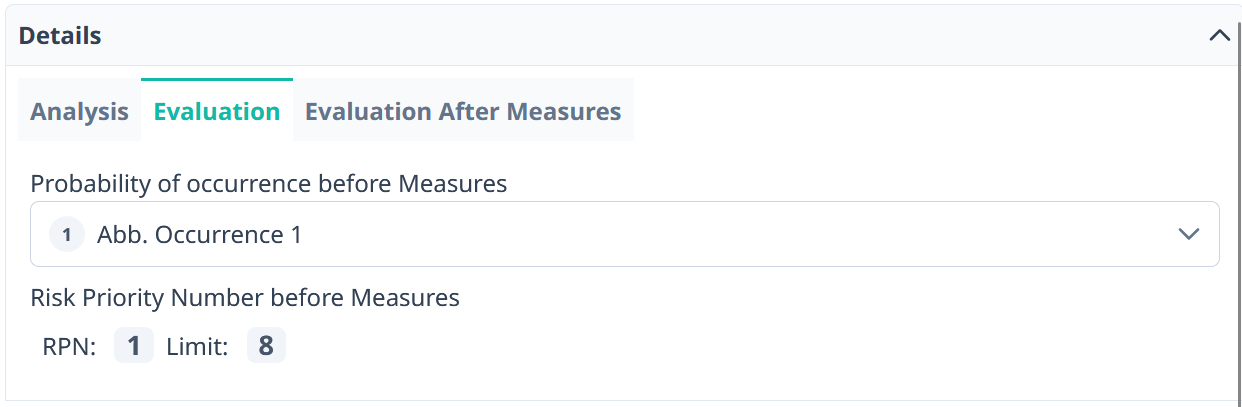Image resolution: width=1242 pixels, height=407 pixels.
Task: Click the Limit: label text
Action: pos(197,347)
